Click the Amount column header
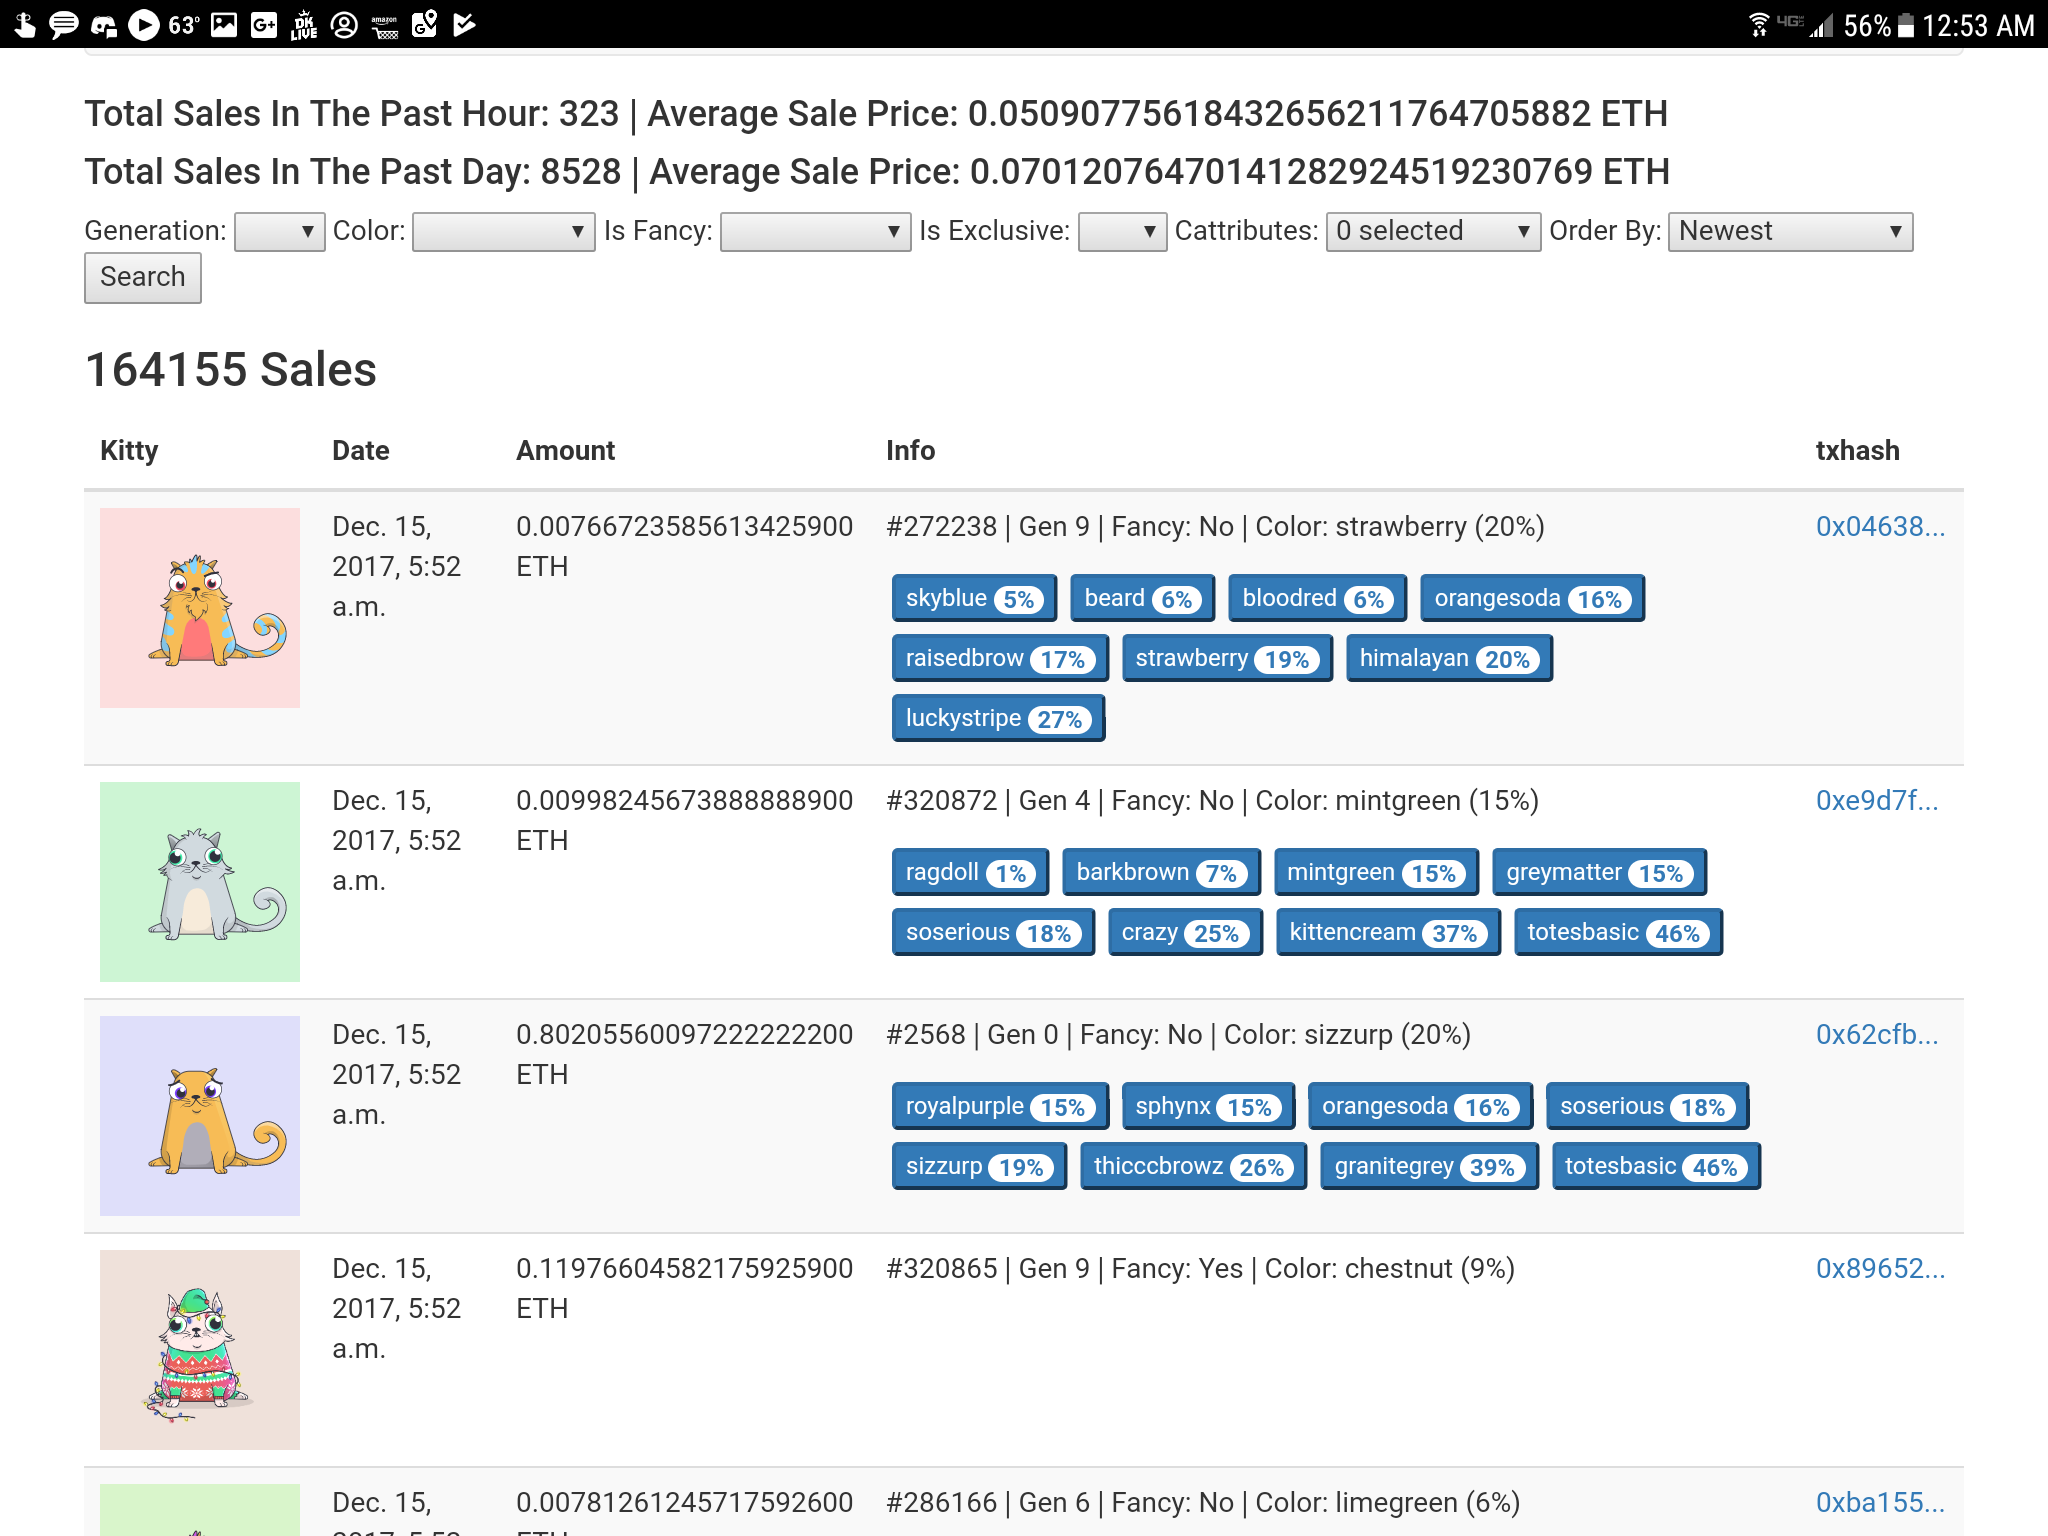Viewport: 2048px width, 1536px height. 565,451
